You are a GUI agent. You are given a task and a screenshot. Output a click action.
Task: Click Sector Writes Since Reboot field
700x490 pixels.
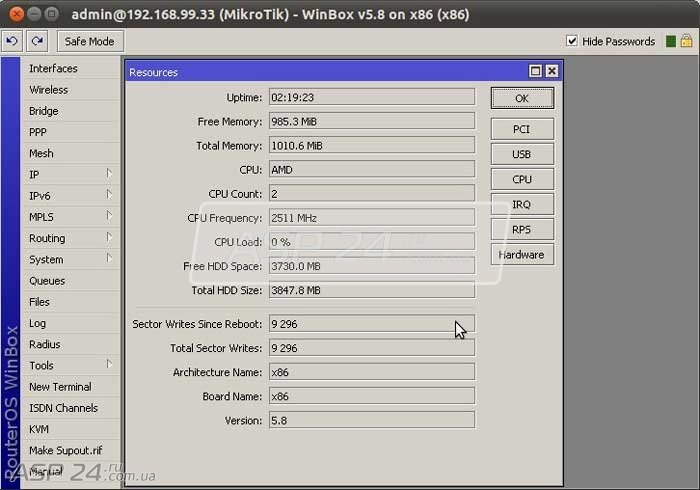click(x=372, y=324)
